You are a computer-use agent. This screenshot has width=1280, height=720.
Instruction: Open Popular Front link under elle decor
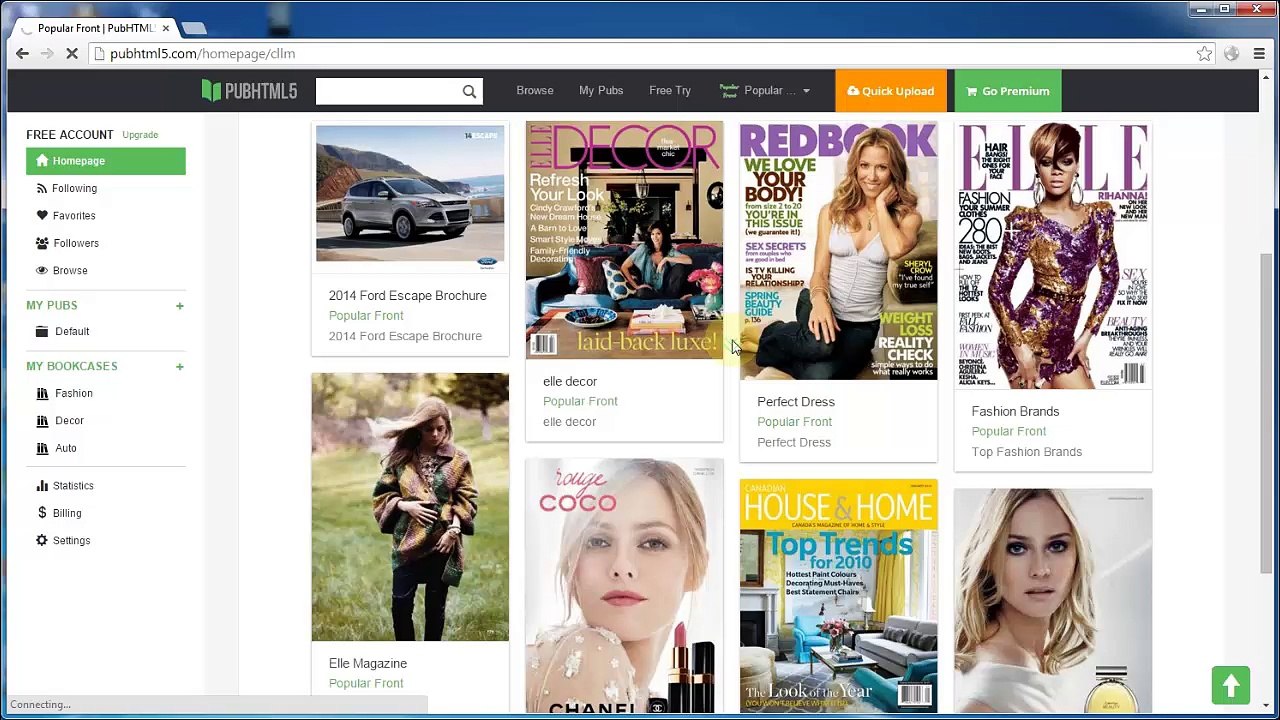[x=580, y=401]
